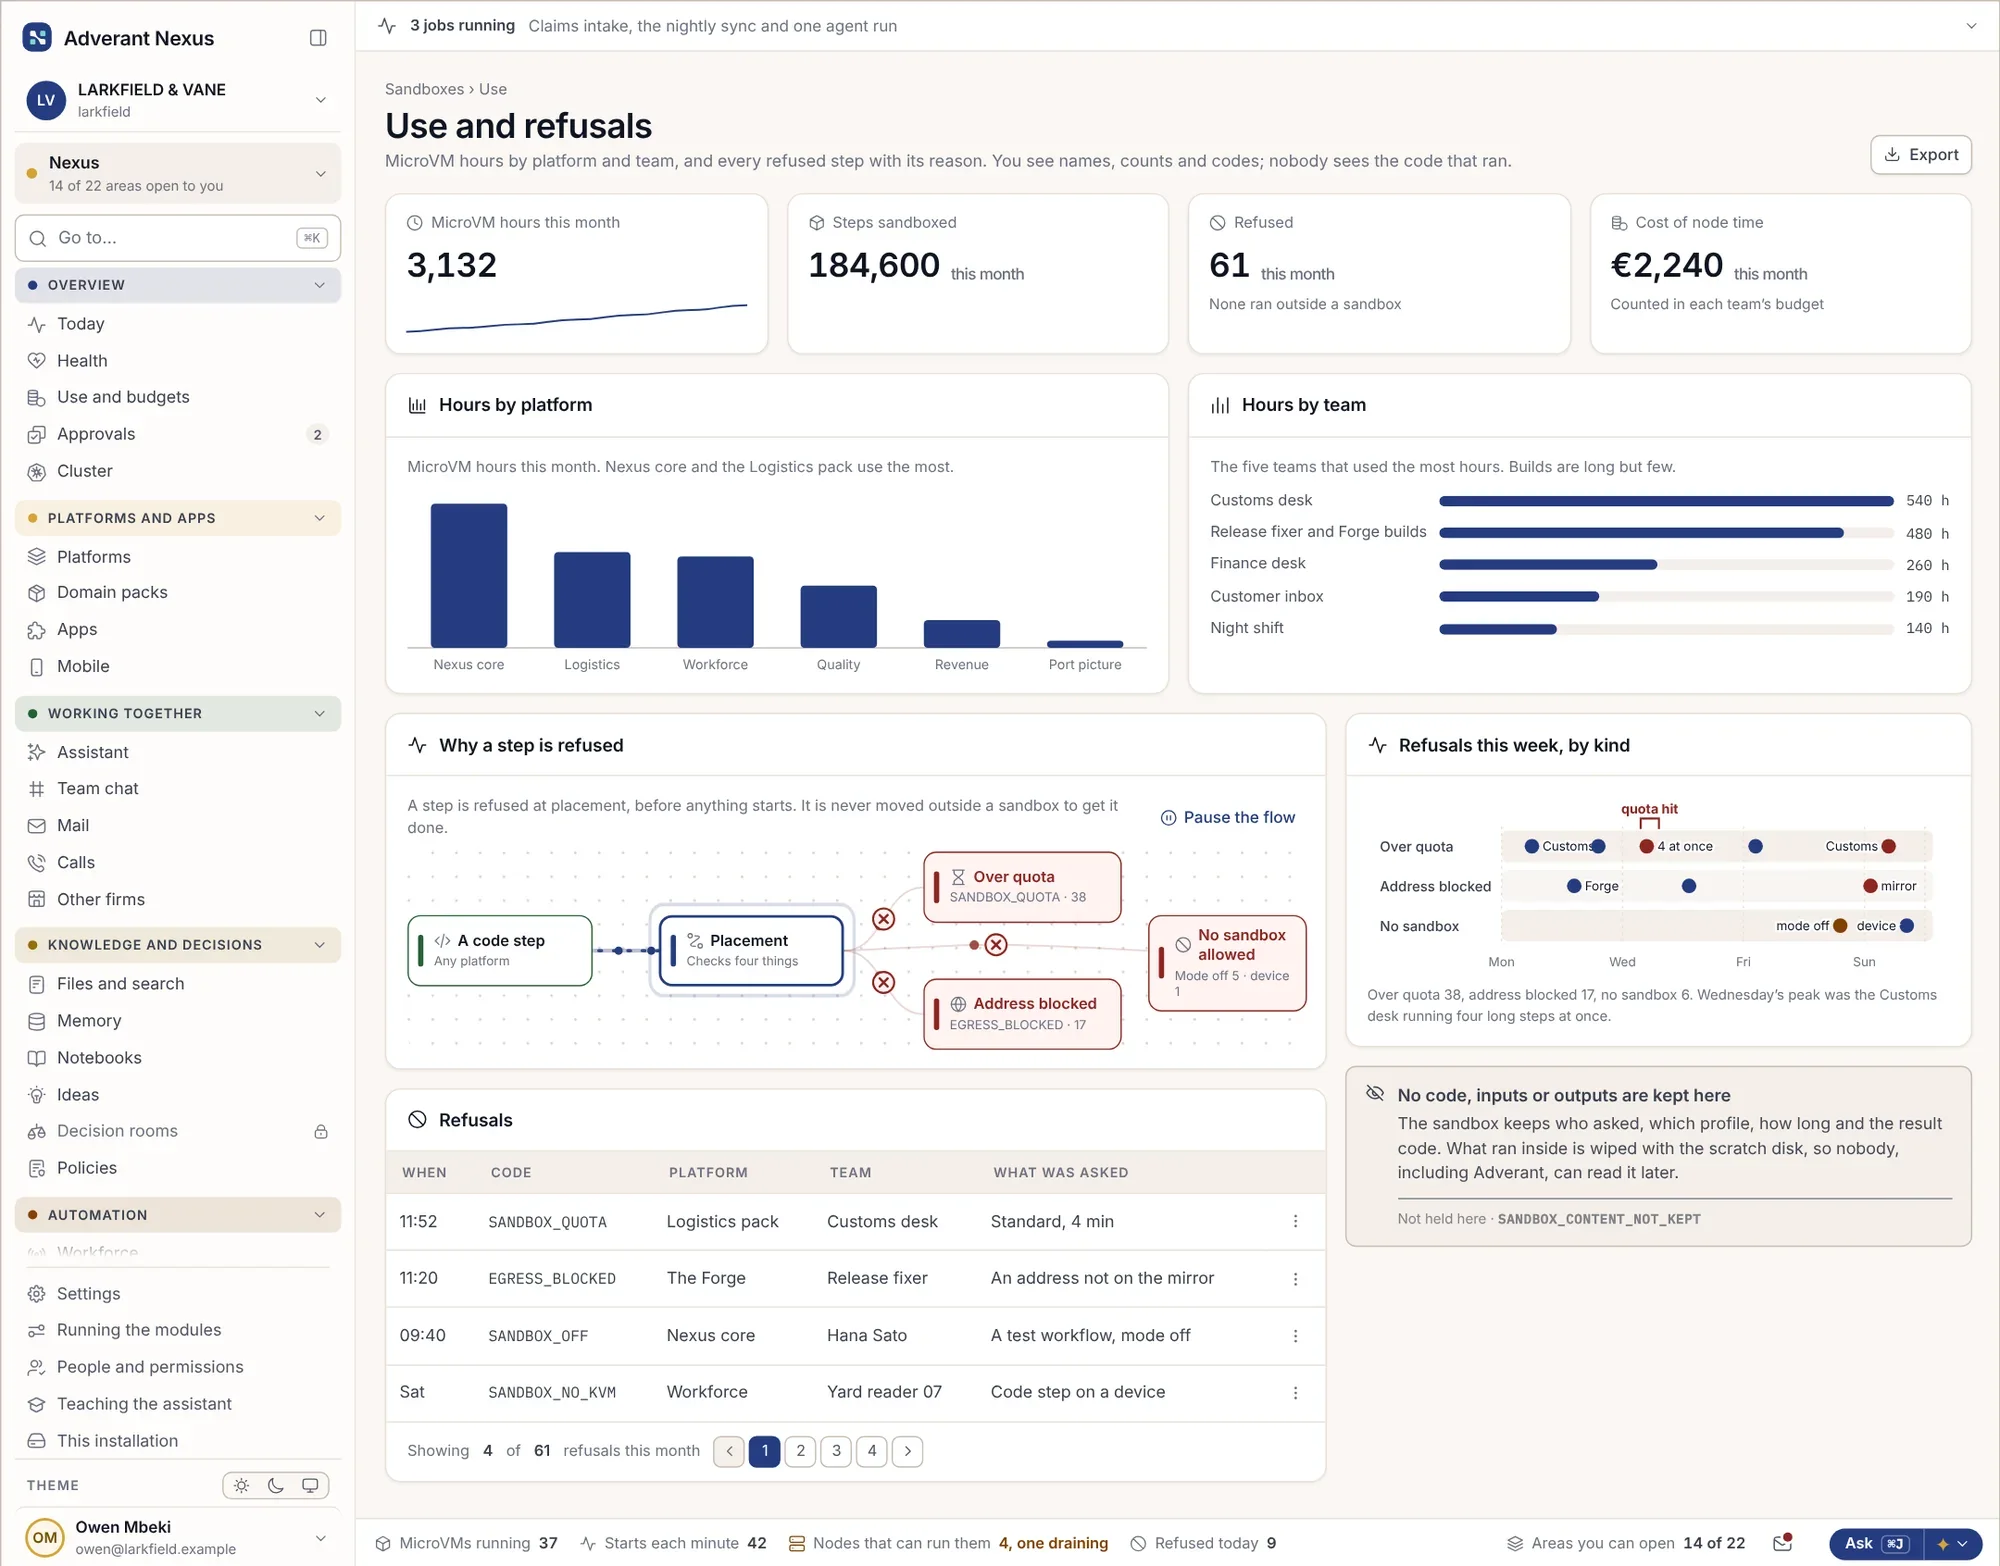Click the Notebooks book icon
Viewport: 2000px width, 1566px height.
pyautogui.click(x=37, y=1058)
